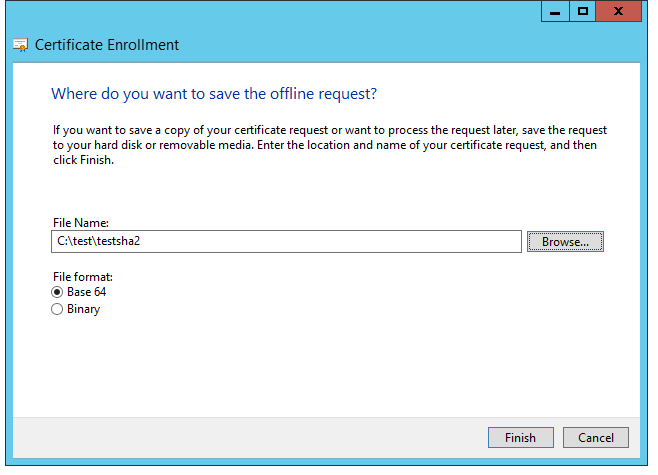Close the window with the red X

[x=619, y=12]
